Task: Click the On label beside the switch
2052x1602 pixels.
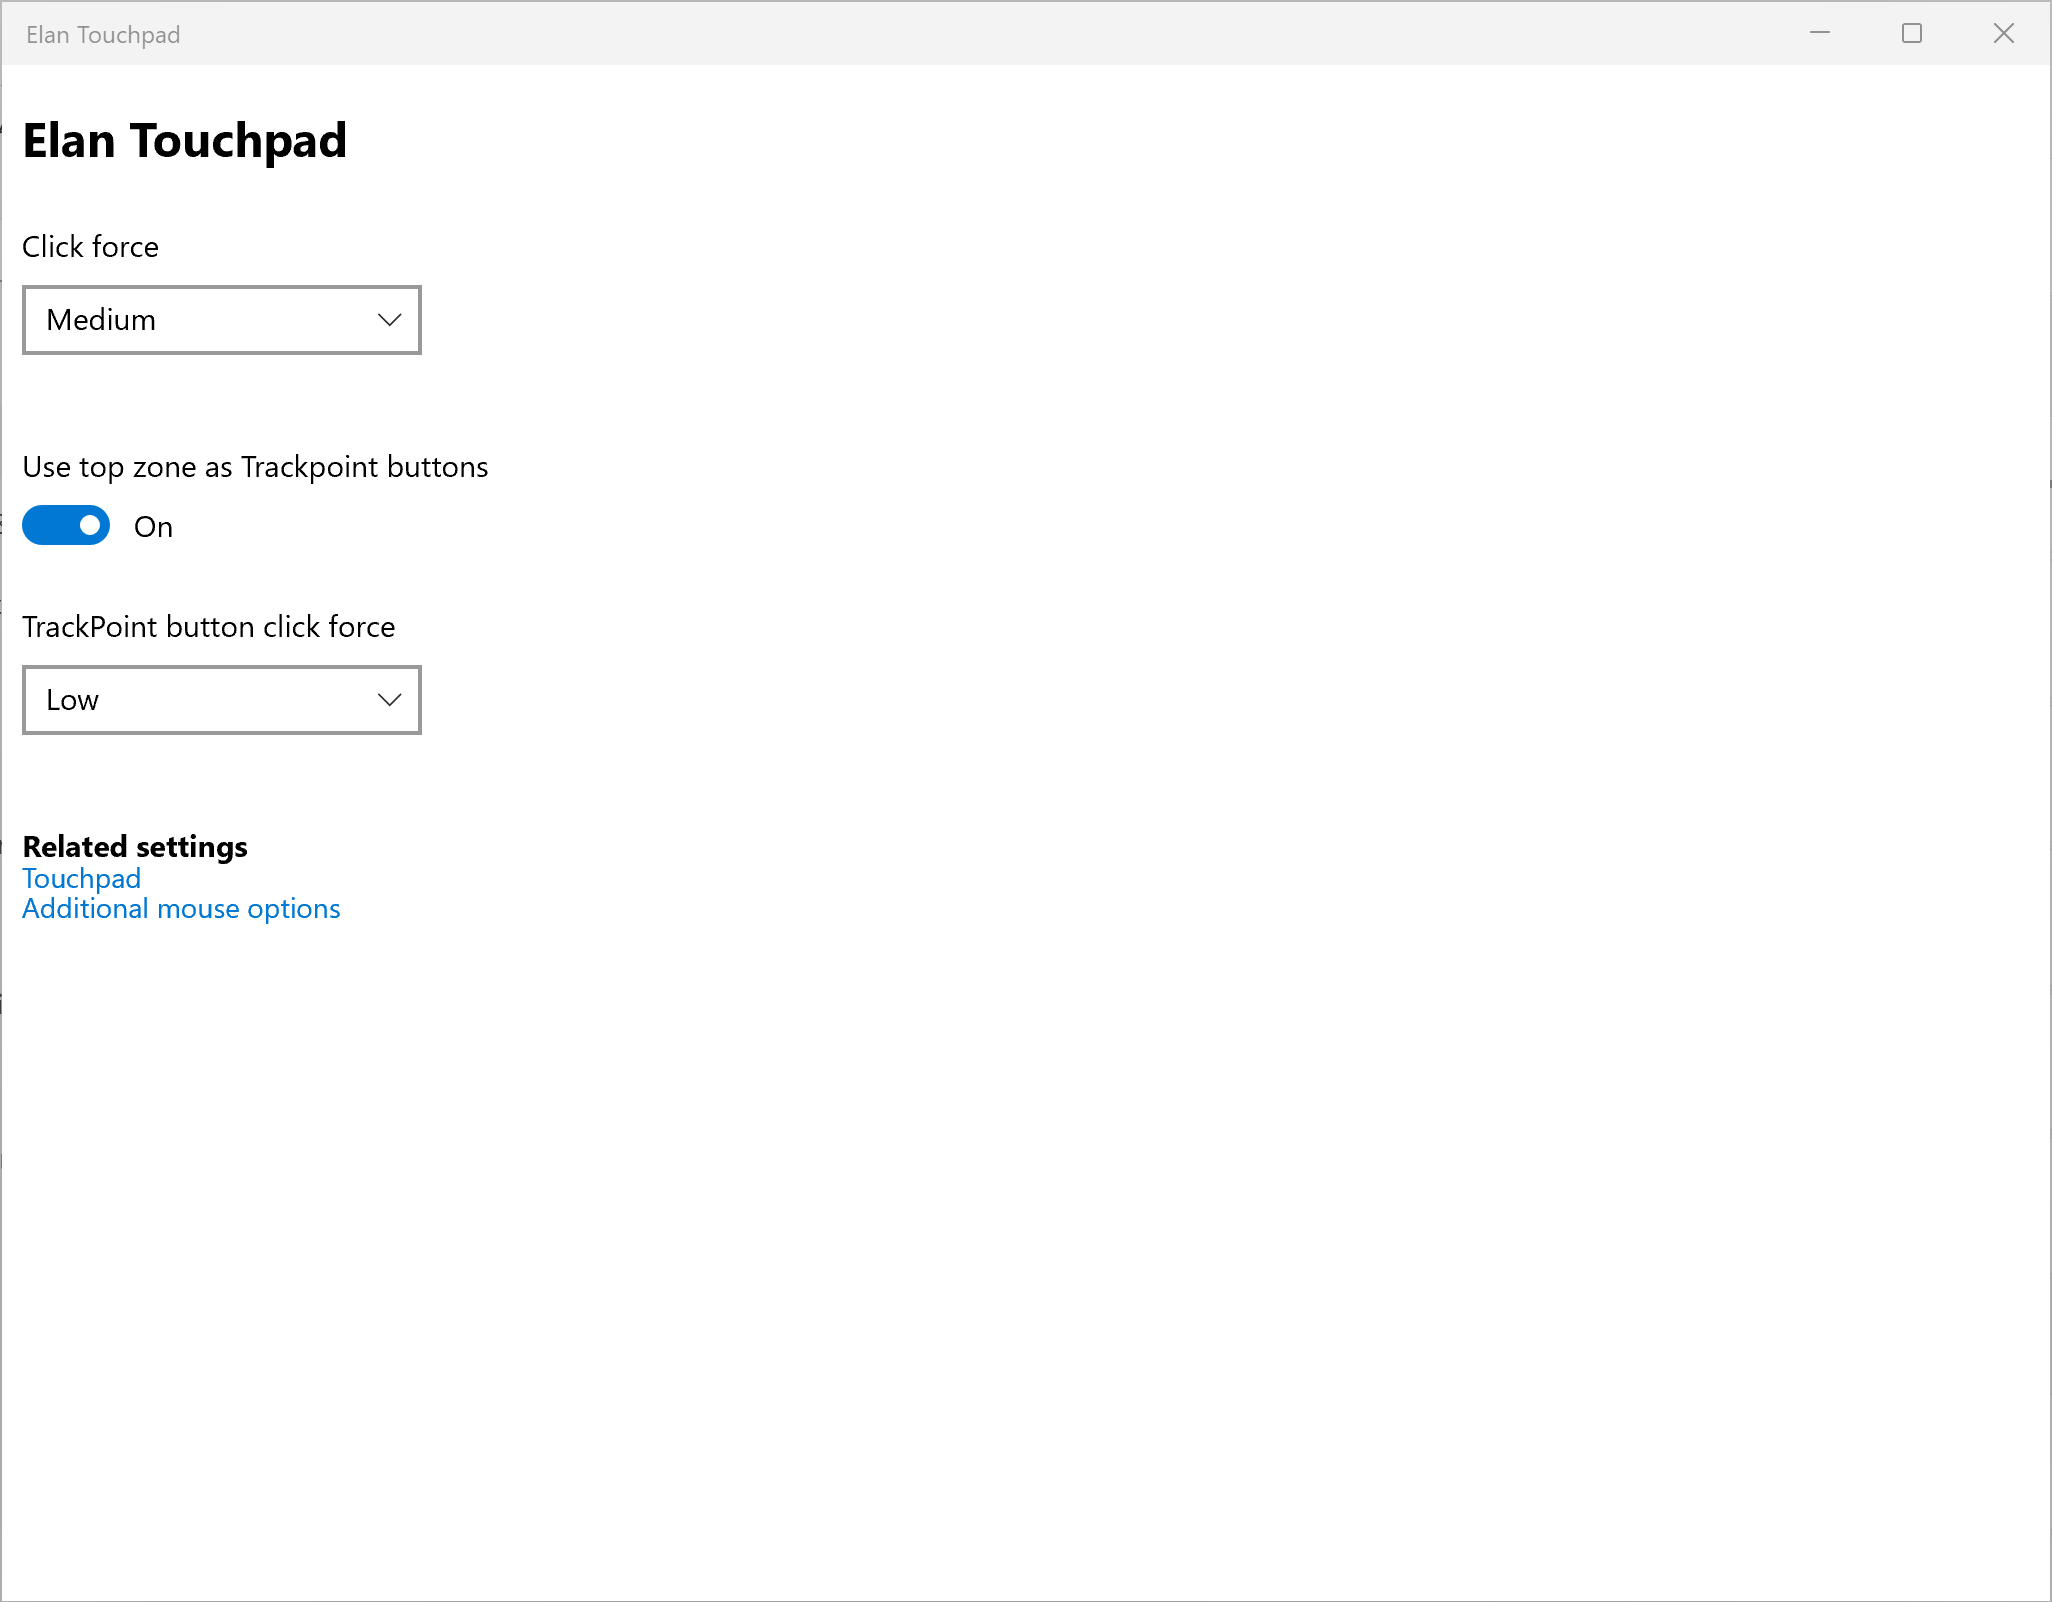Action: 153,527
